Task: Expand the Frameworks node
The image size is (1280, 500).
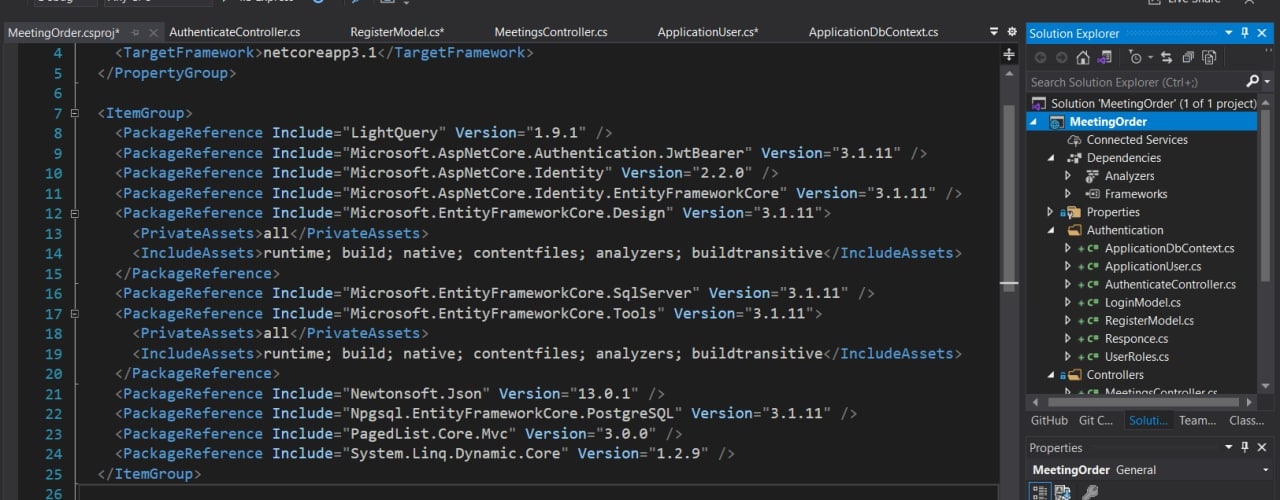Action: click(1068, 194)
